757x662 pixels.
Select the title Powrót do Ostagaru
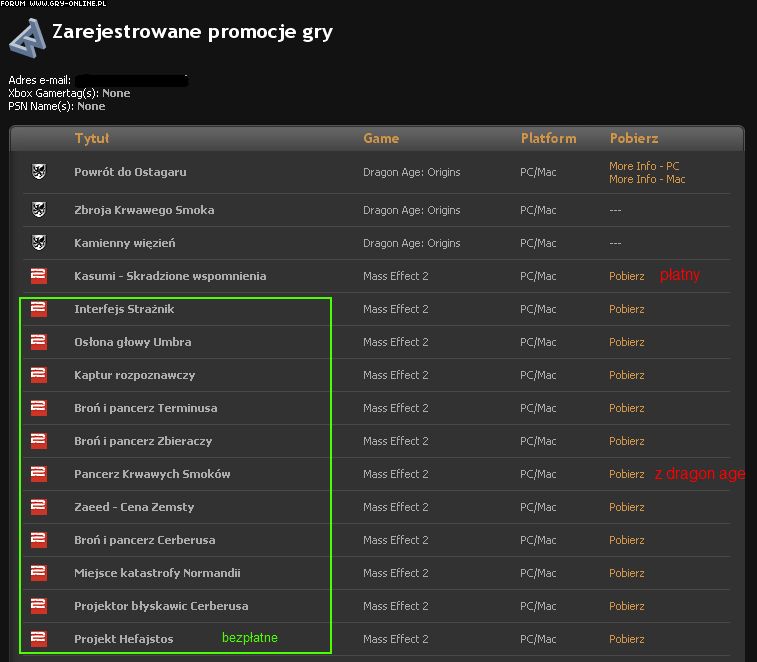130,172
